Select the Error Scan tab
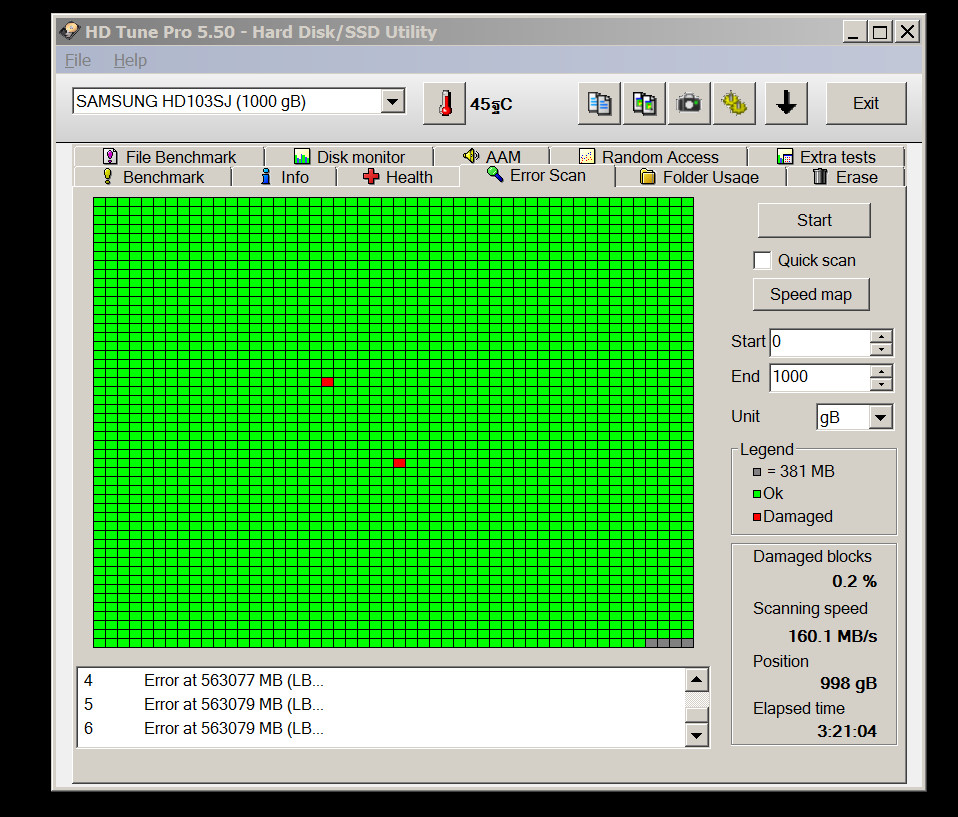This screenshot has width=958, height=817. click(x=536, y=176)
